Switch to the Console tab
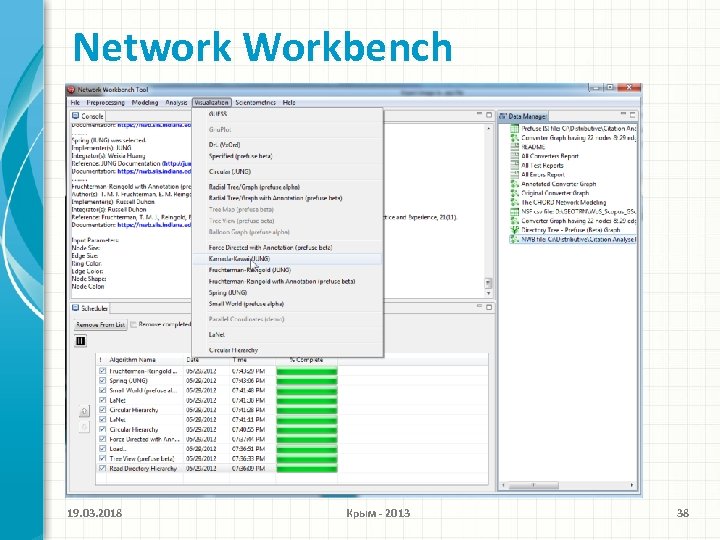The image size is (720, 540). [x=87, y=116]
